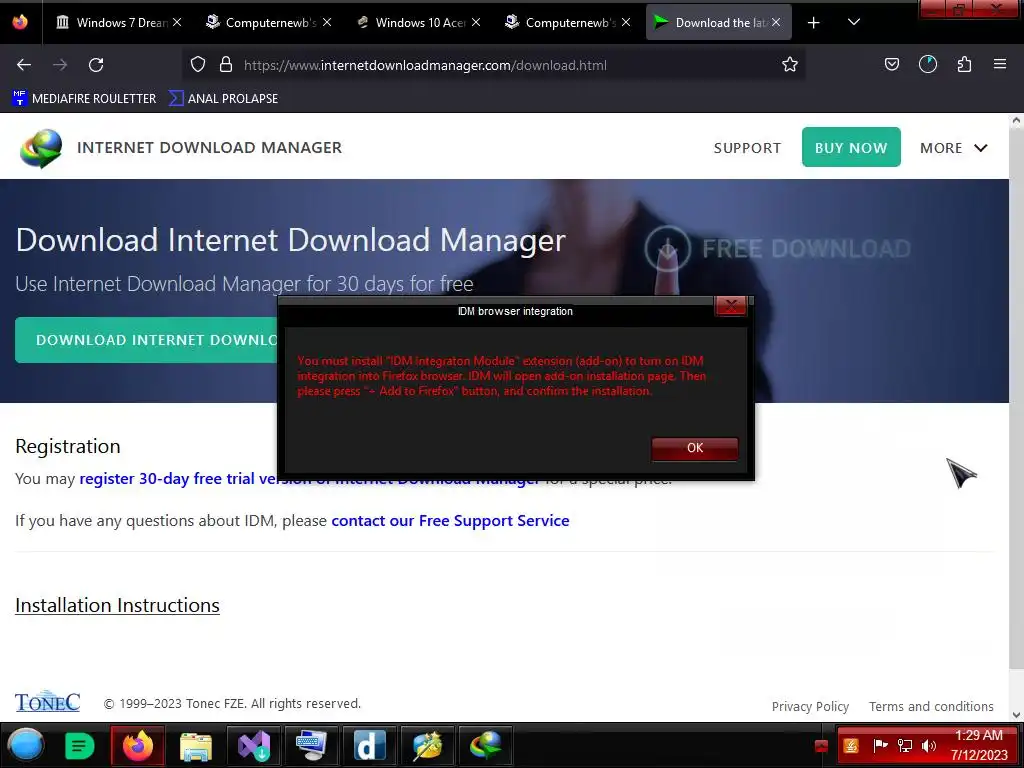The image size is (1024, 768).
Task: Expand the MORE dropdown menu
Action: 953,148
